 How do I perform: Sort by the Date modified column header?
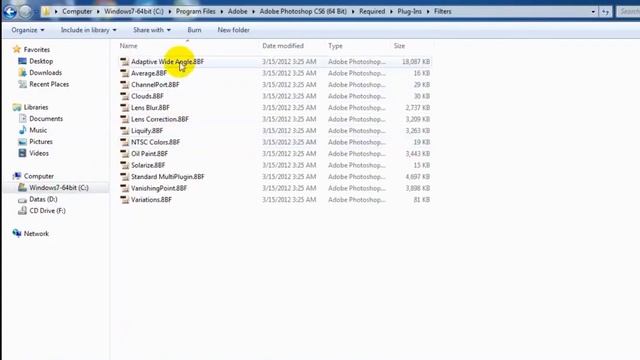pos(283,46)
